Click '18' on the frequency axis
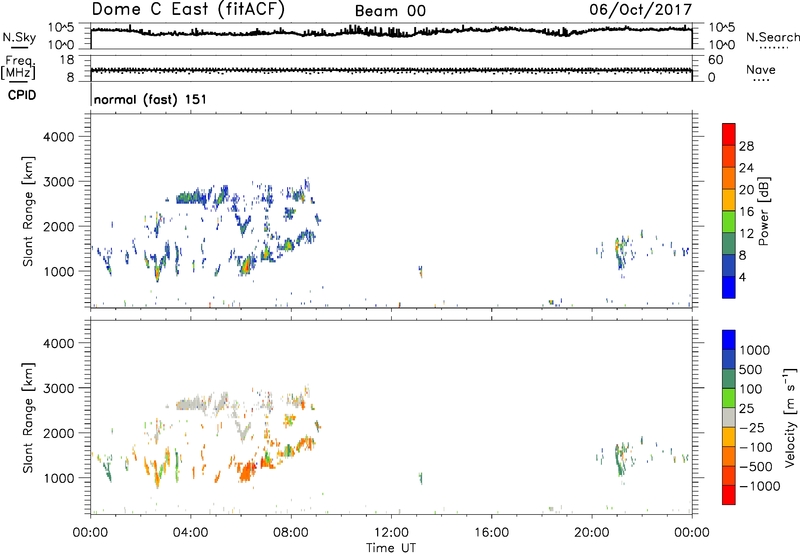The image size is (800, 554). click(x=67, y=60)
